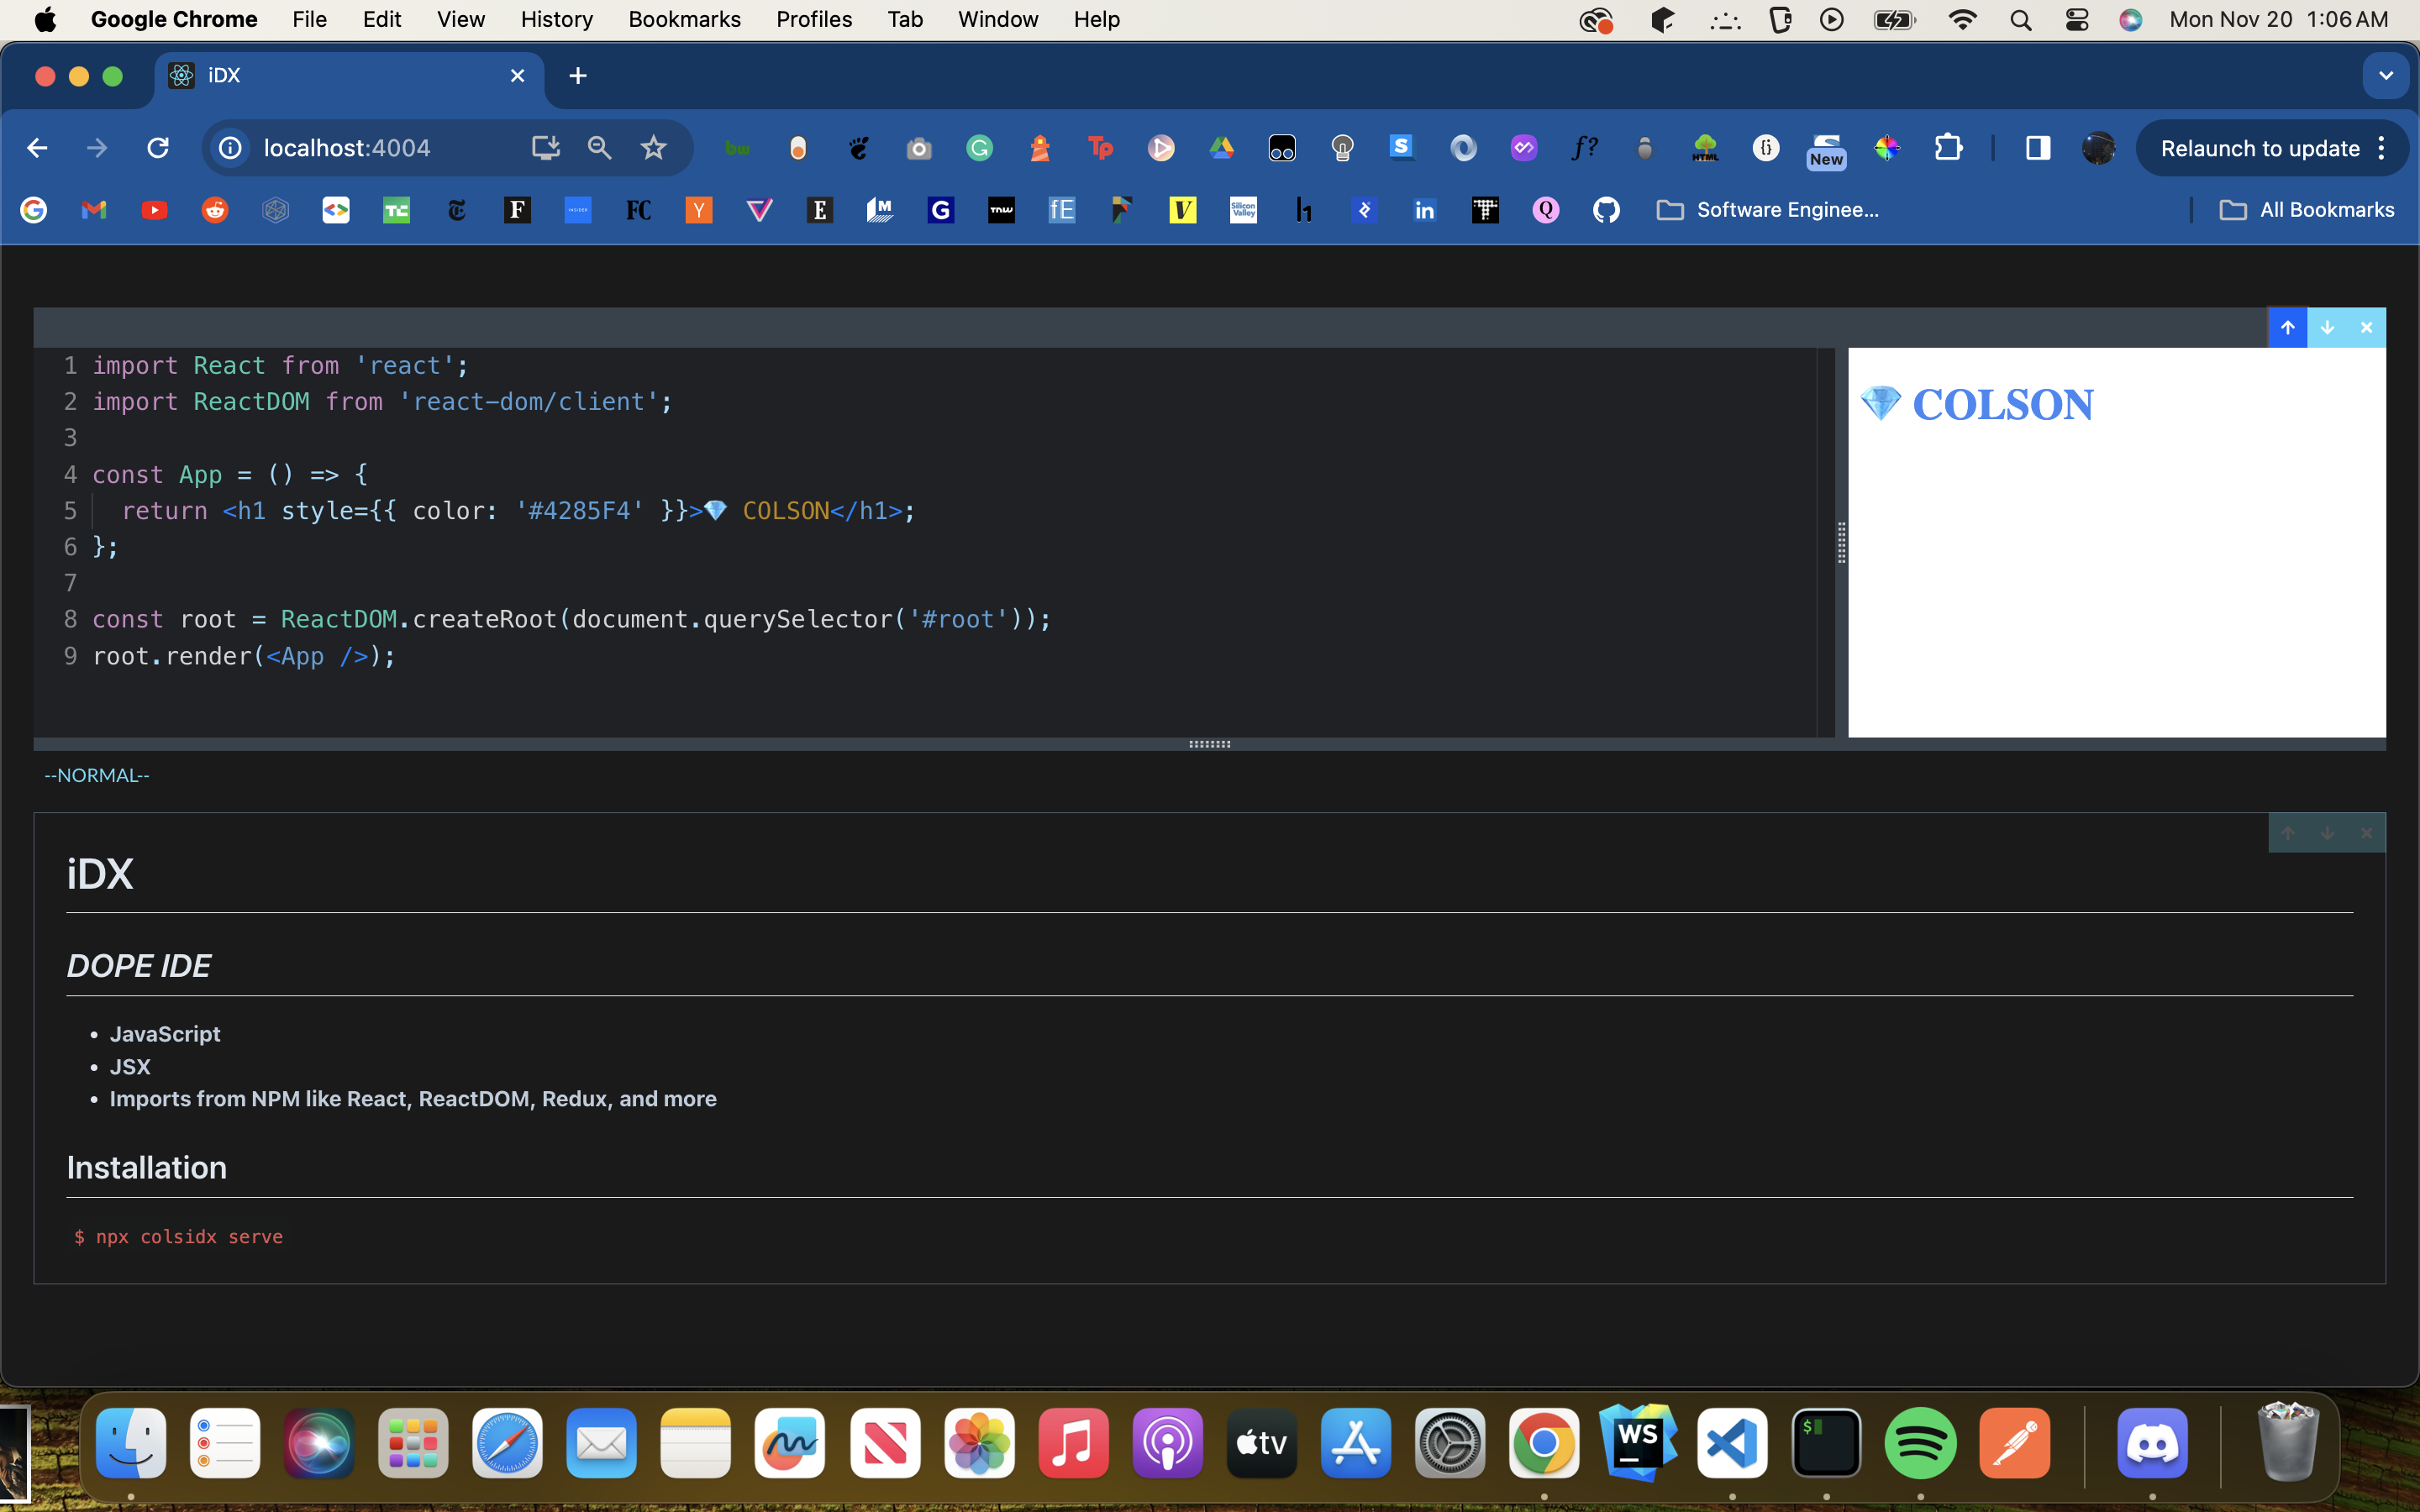Open the History menu
The width and height of the screenshot is (2420, 1512).
556,20
